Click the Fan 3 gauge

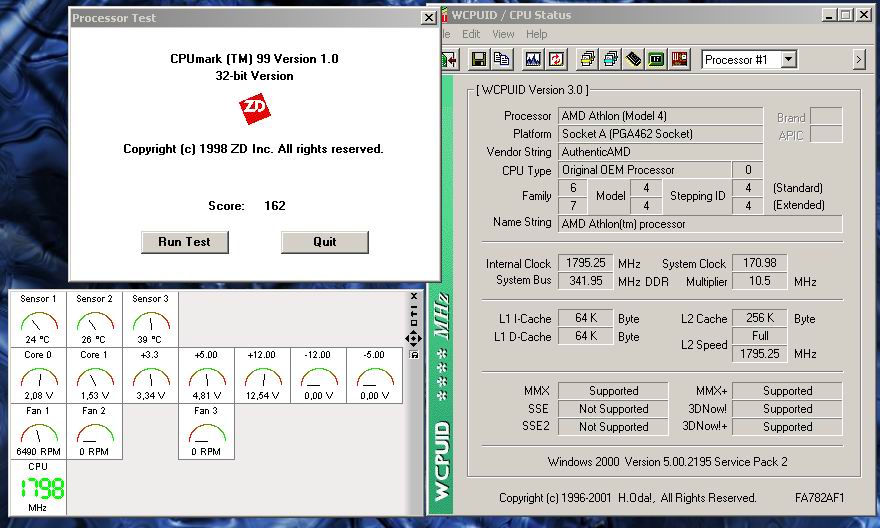pos(207,431)
